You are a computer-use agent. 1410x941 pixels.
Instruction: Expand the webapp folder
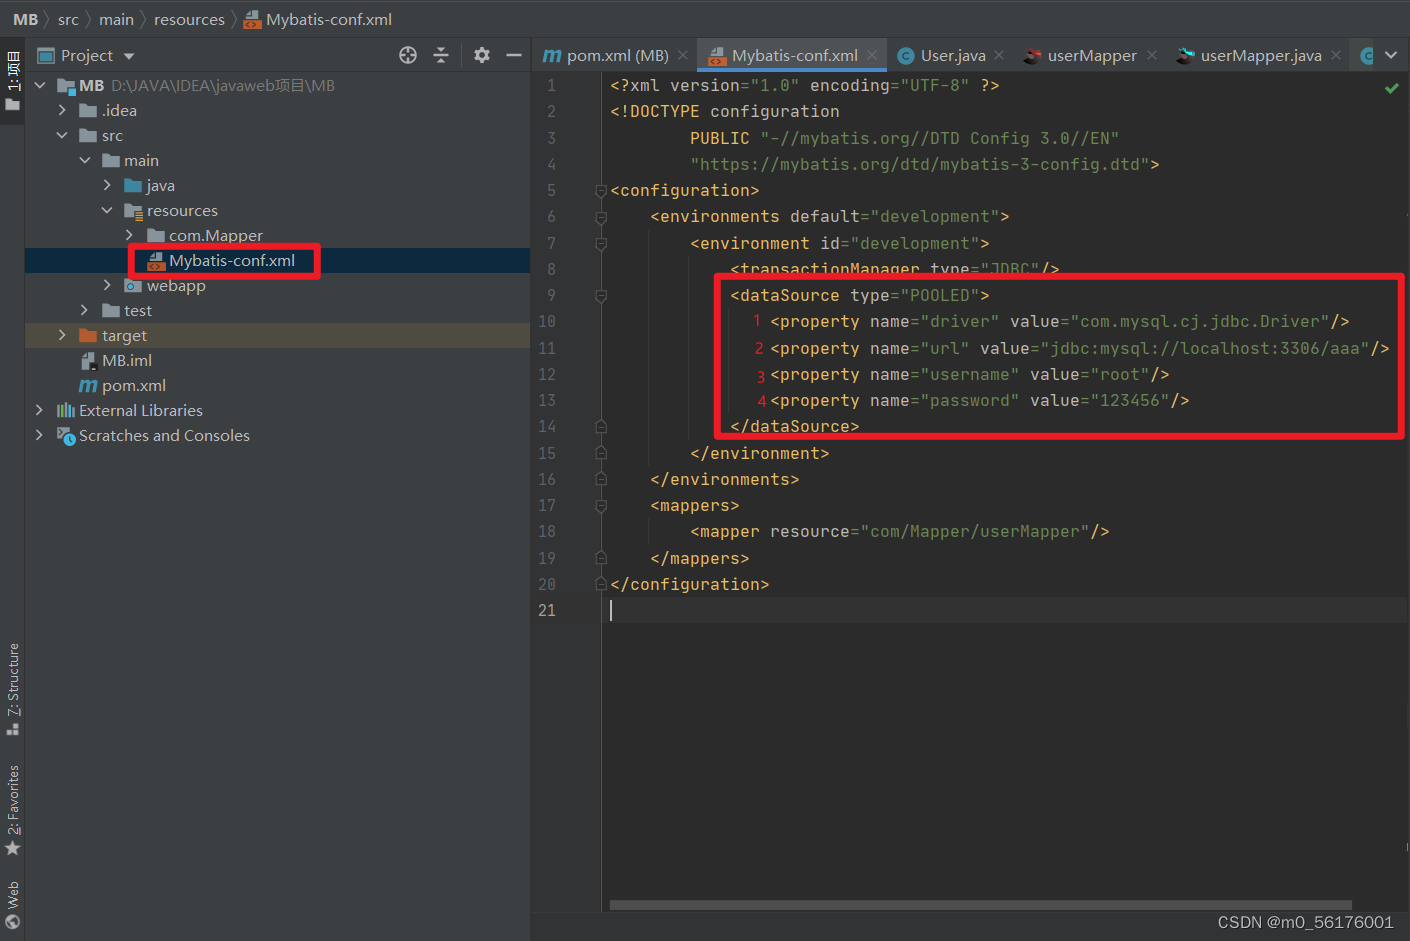[106, 285]
